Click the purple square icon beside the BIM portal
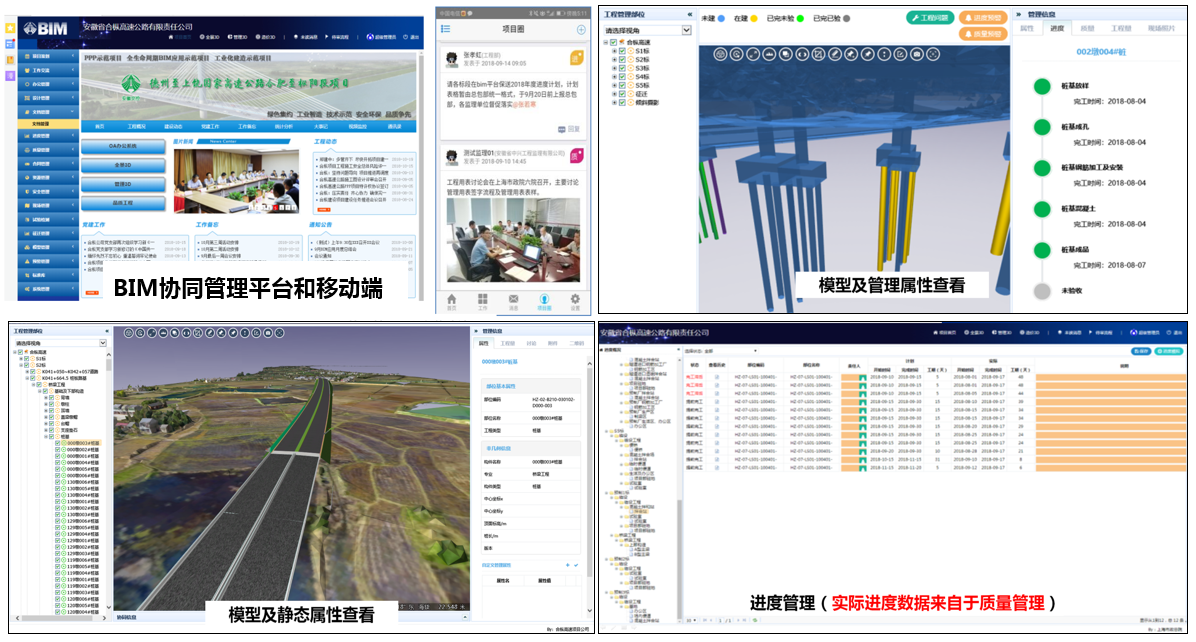1196x642 pixels. [x=10, y=75]
